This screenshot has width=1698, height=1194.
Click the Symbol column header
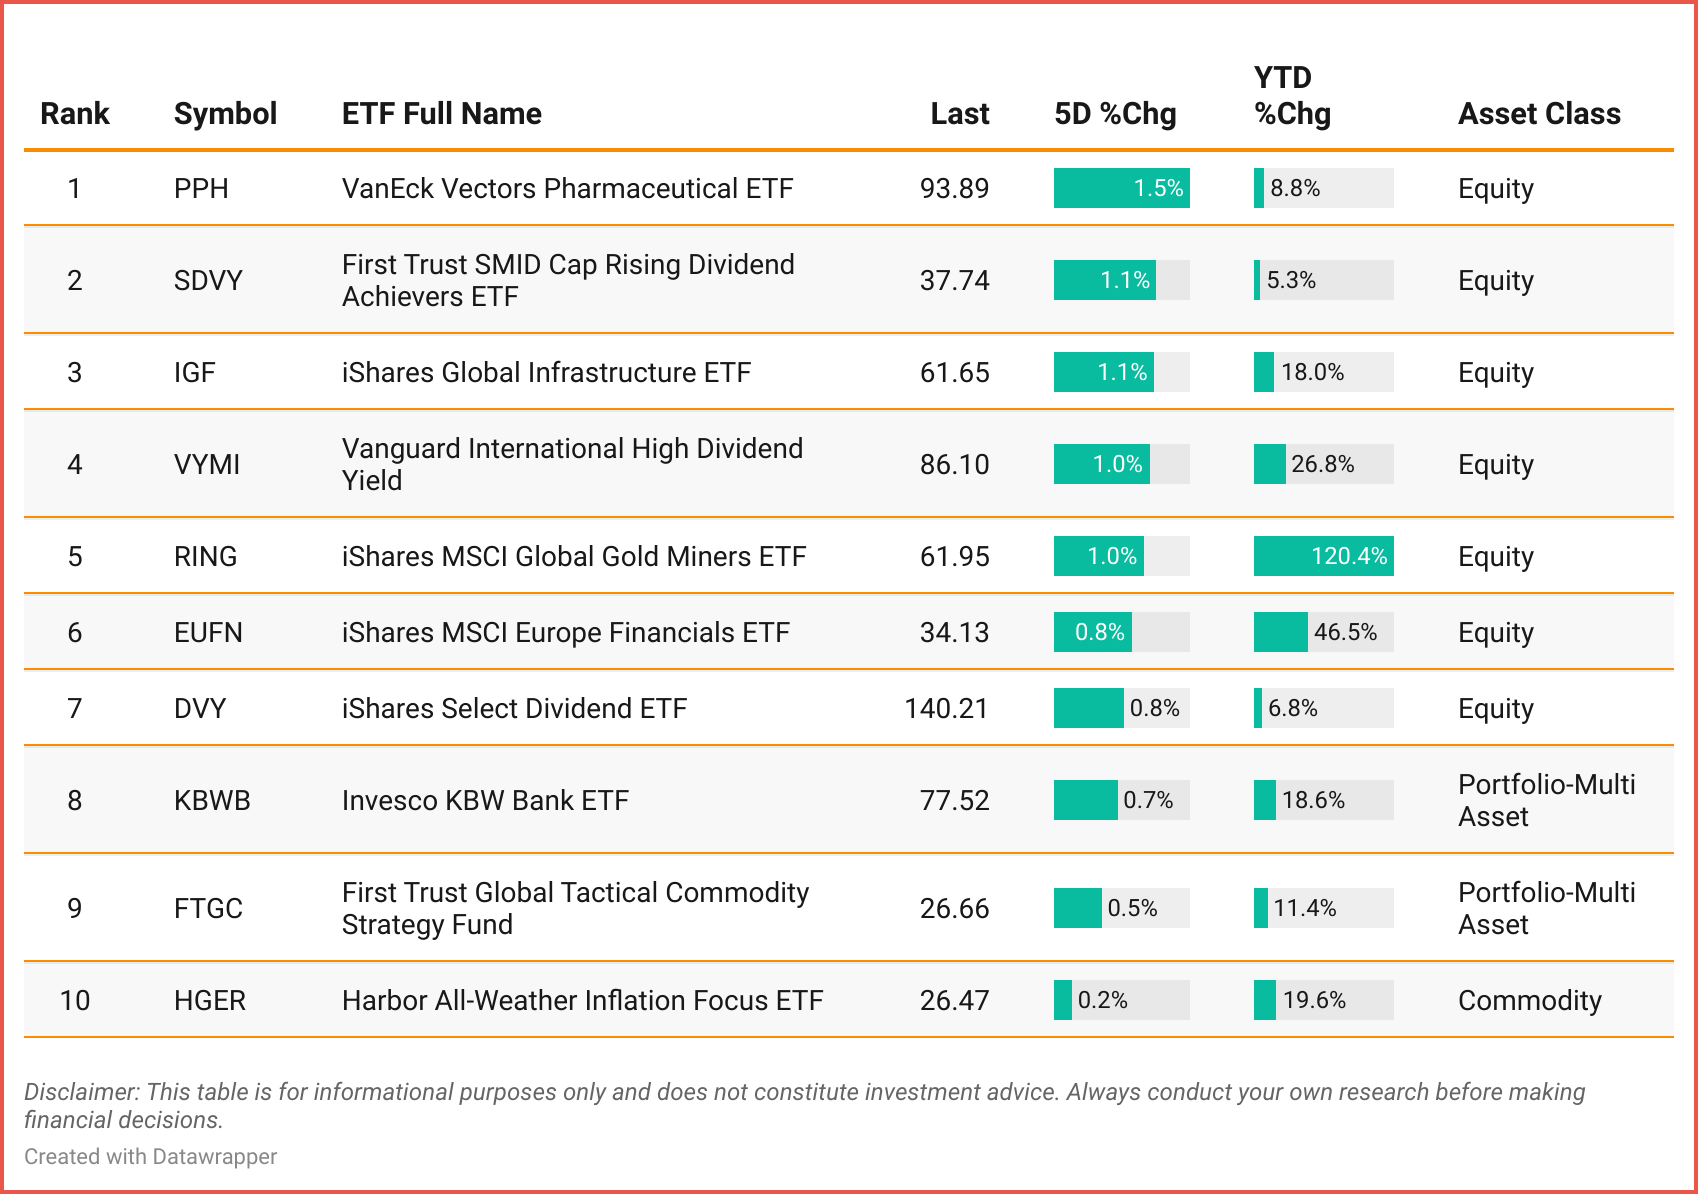[225, 114]
